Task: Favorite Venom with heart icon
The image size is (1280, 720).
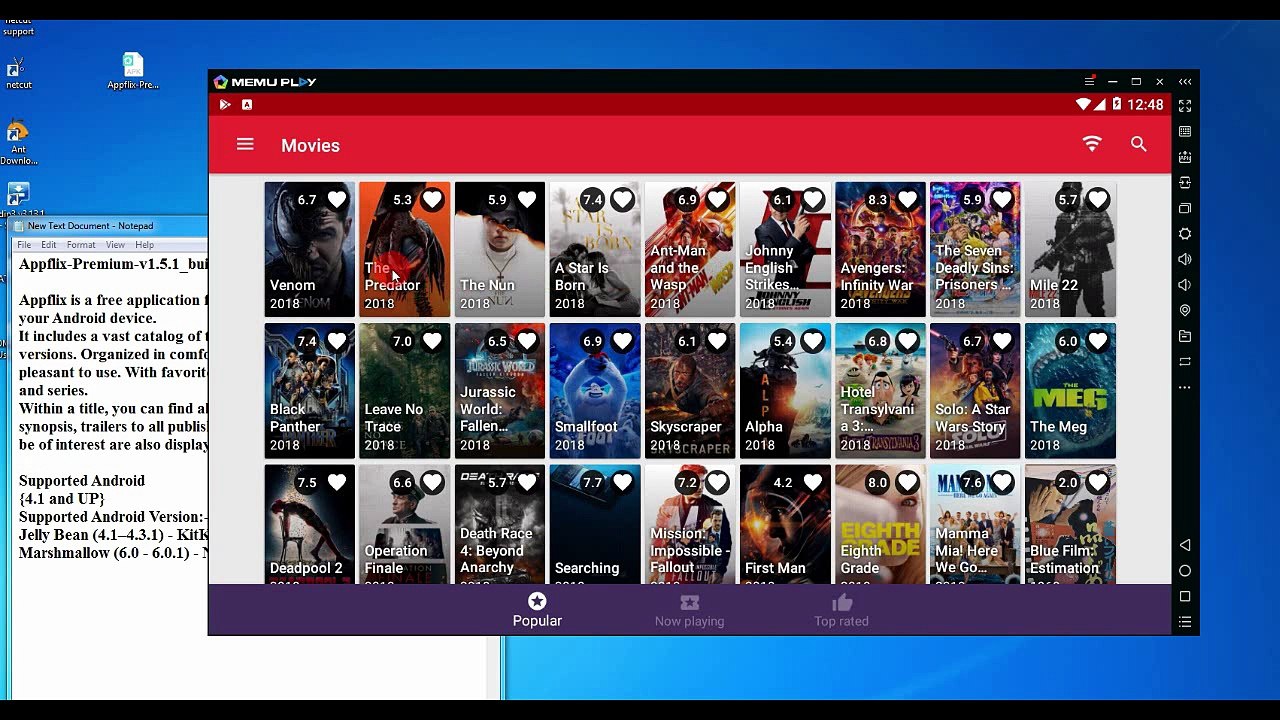Action: [x=337, y=200]
